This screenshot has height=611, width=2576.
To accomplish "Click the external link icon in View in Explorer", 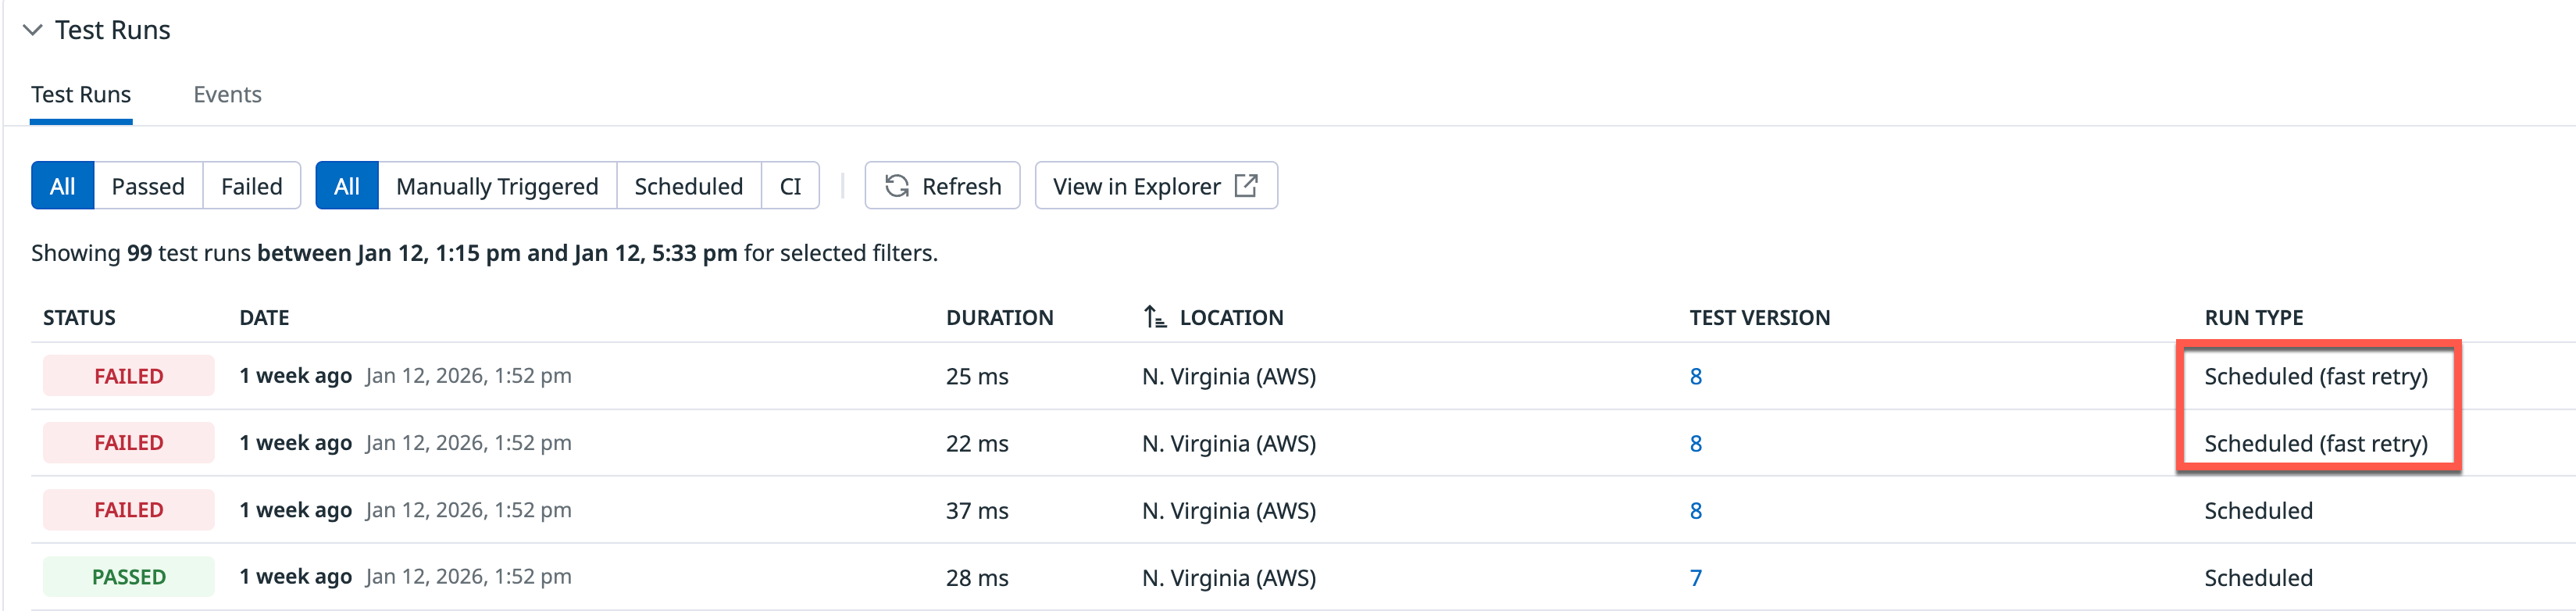I will (x=1246, y=186).
